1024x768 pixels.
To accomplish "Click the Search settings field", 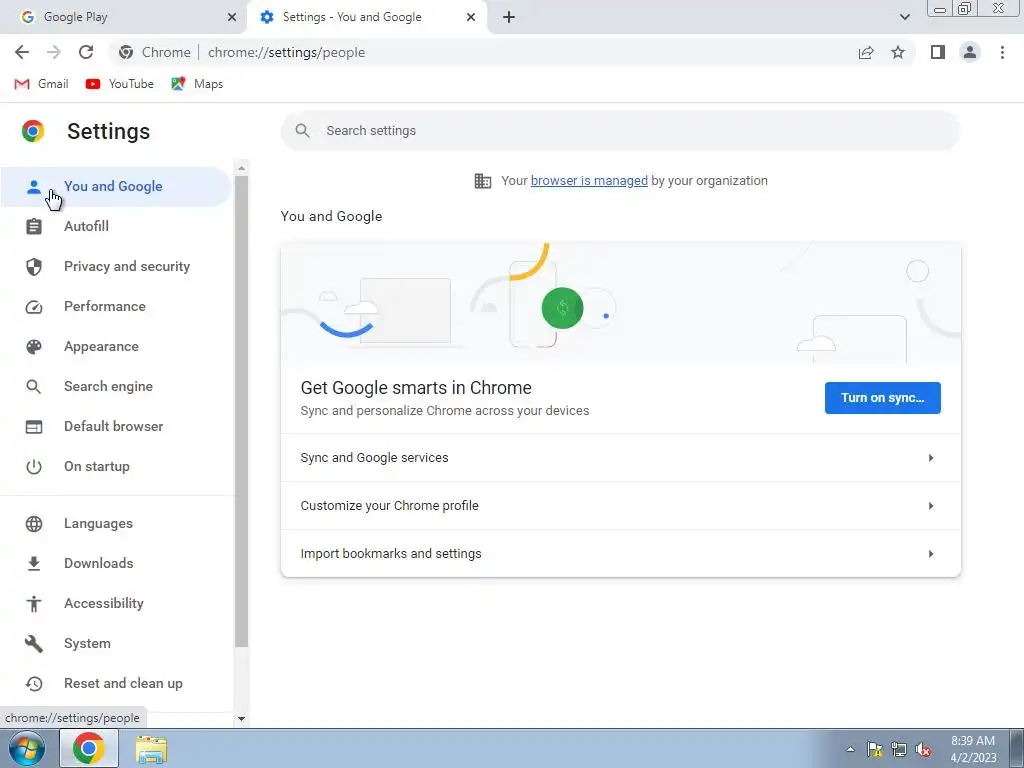I will 620,131.
